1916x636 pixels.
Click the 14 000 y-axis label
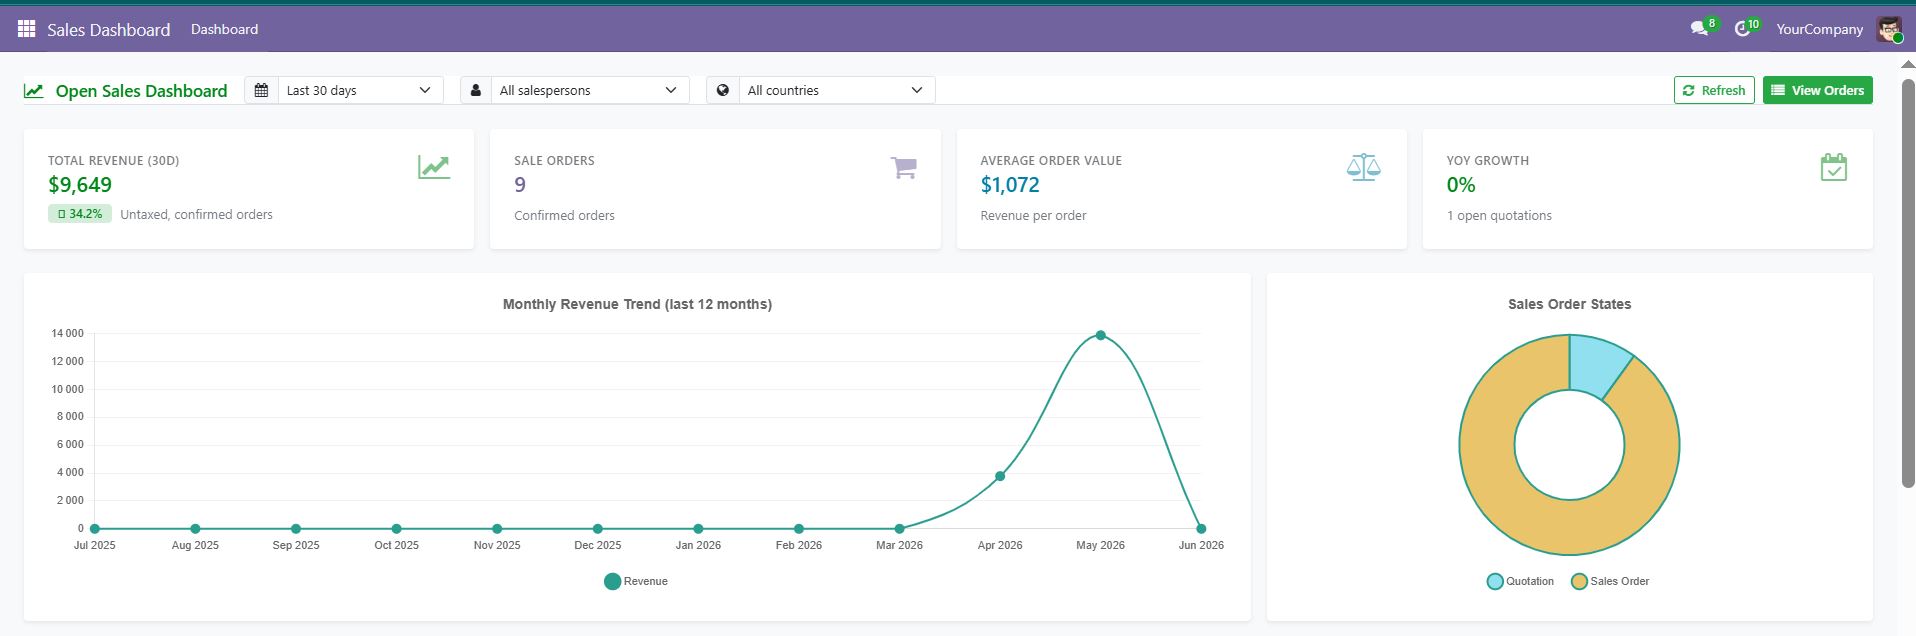[68, 333]
